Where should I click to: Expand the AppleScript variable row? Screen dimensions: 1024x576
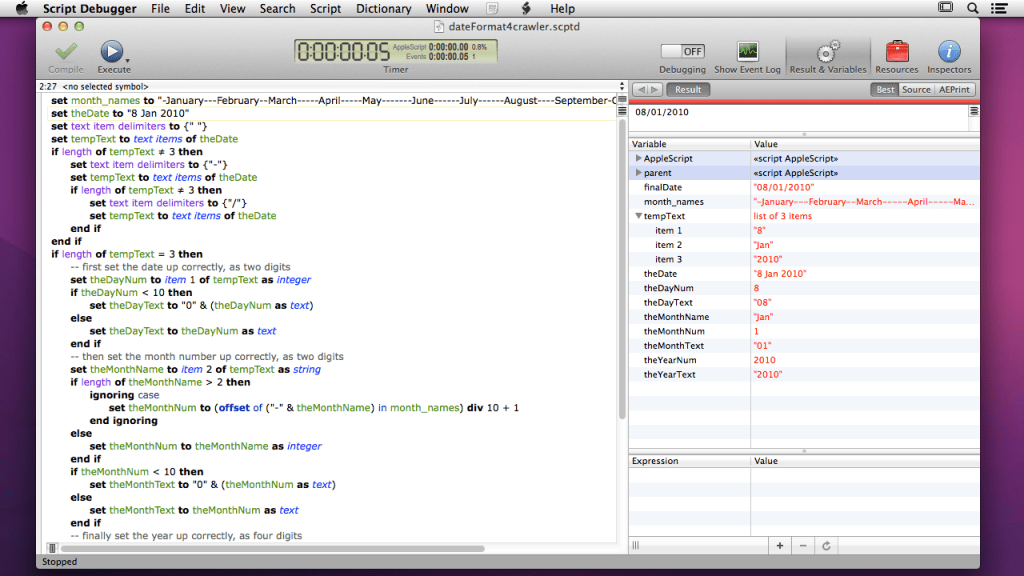click(639, 158)
